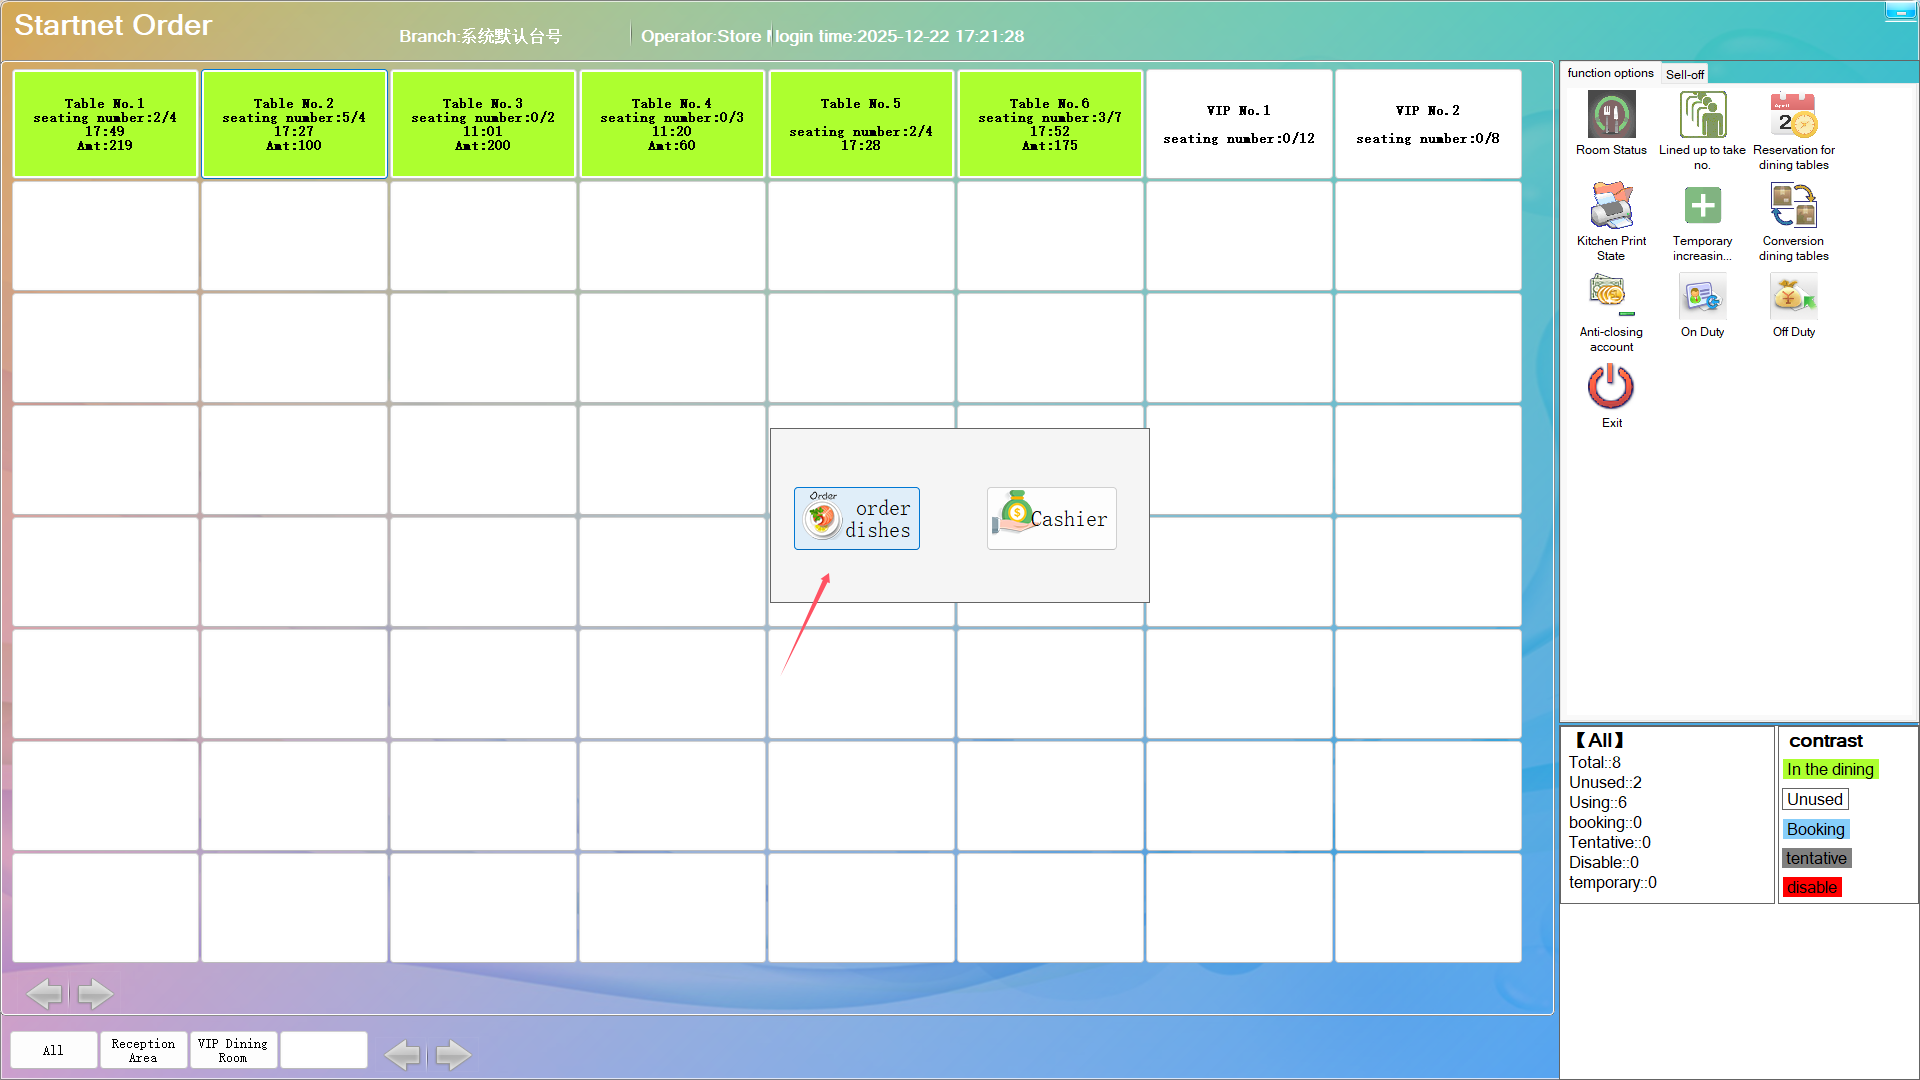Click the Anti-closing account icon

click(x=1611, y=297)
